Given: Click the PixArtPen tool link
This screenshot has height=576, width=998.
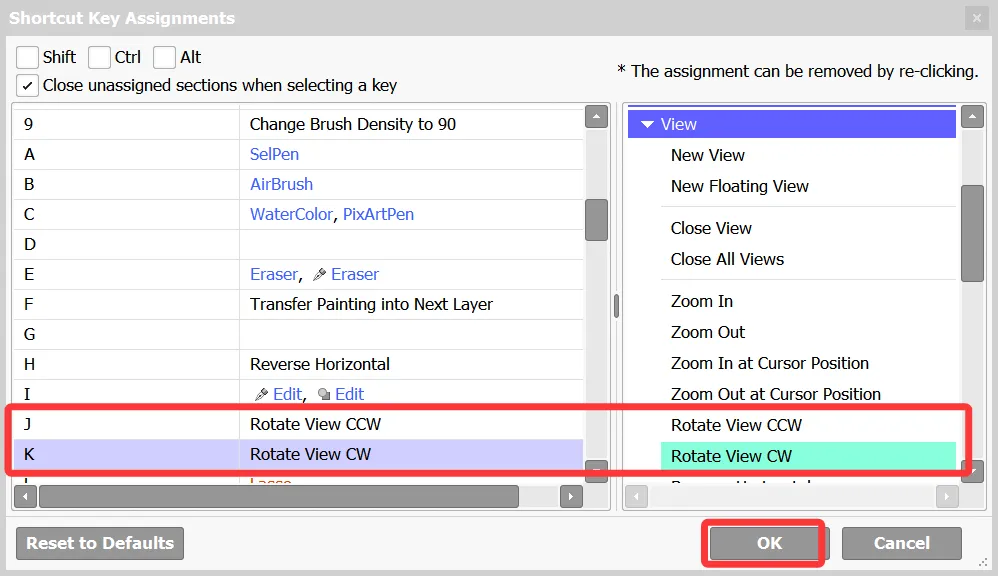Looking at the screenshot, I should tap(378, 214).
